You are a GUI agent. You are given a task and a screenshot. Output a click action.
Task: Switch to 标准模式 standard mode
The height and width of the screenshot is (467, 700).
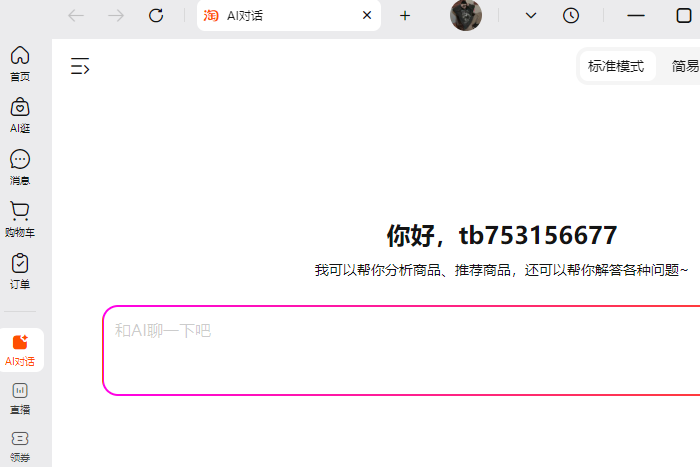(616, 67)
